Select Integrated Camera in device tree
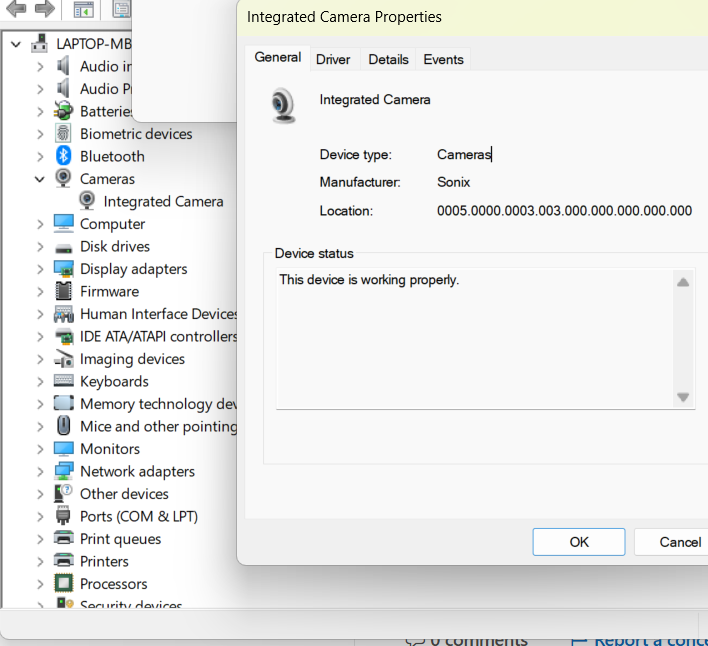Screen dimensions: 708x646 click(163, 201)
